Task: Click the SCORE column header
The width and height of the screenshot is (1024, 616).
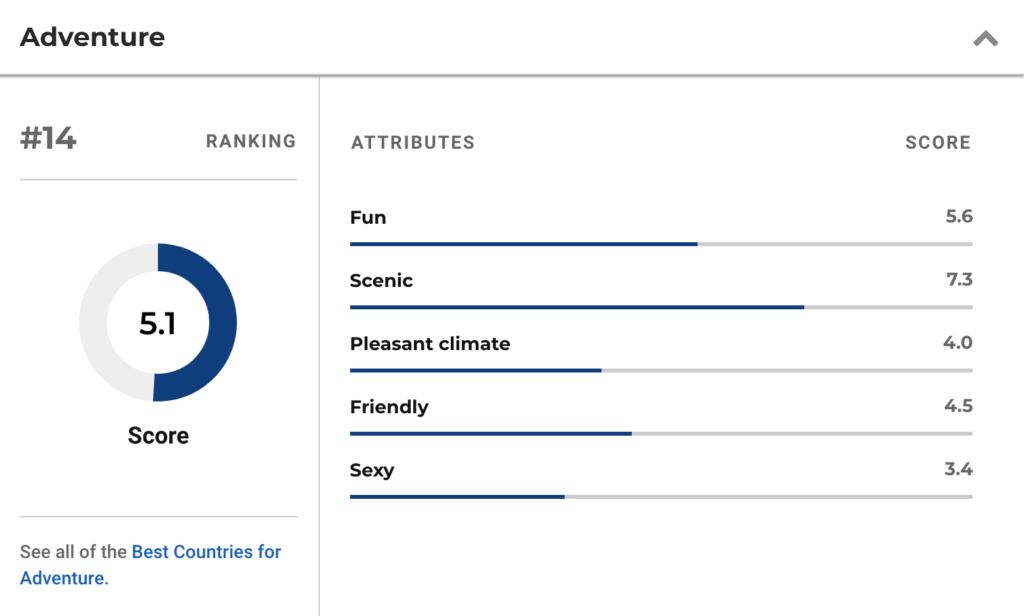Action: pos(938,142)
